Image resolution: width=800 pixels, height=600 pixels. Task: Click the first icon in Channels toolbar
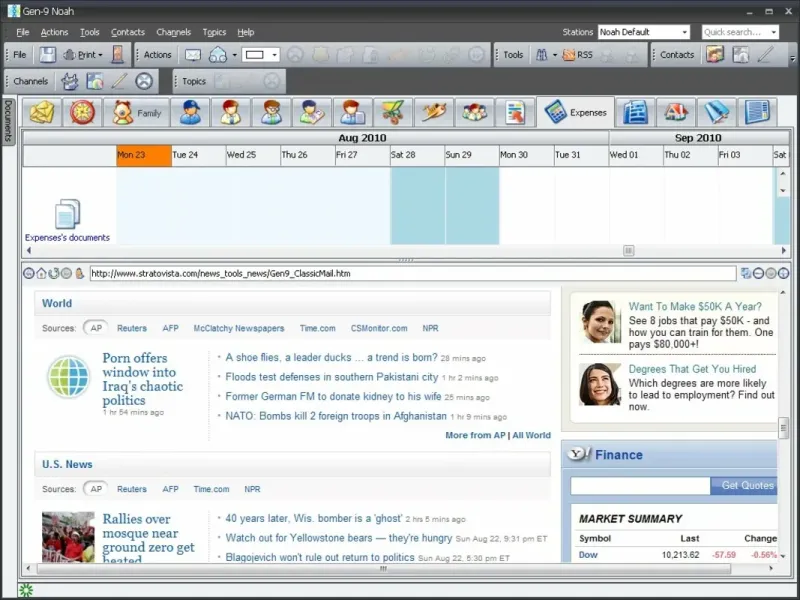click(x=69, y=81)
